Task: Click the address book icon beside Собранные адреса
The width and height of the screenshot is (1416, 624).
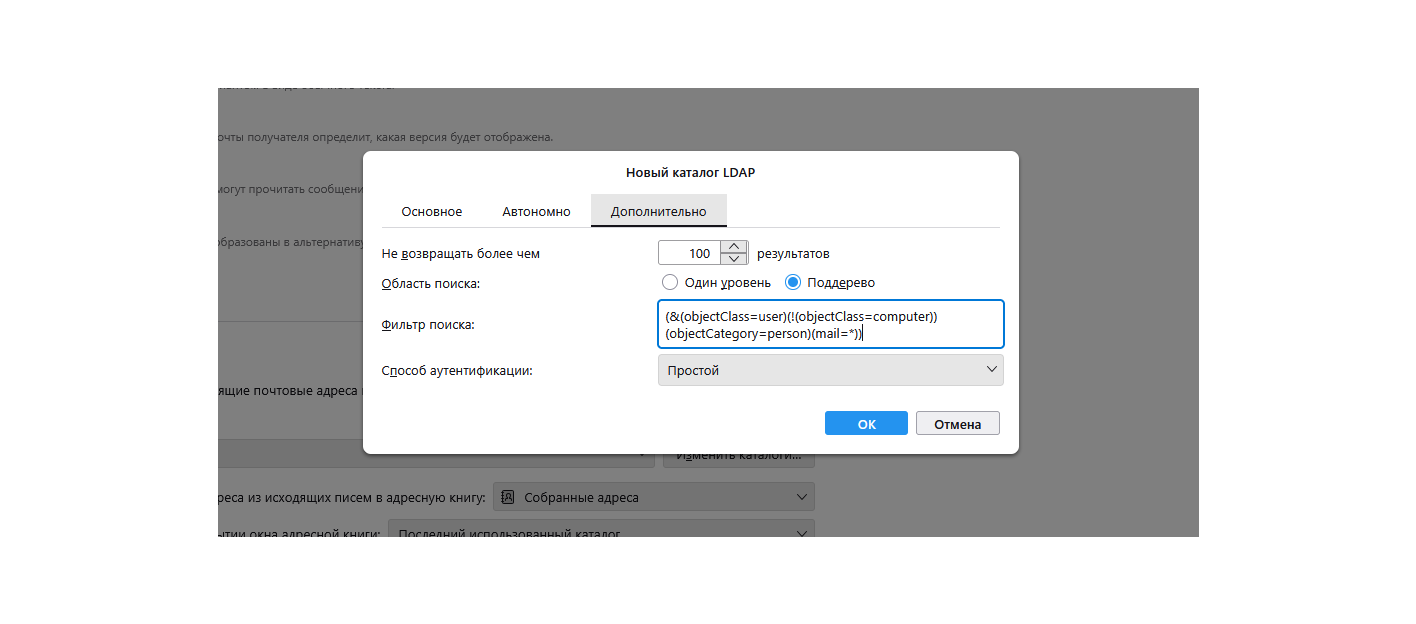Action: pos(508,497)
